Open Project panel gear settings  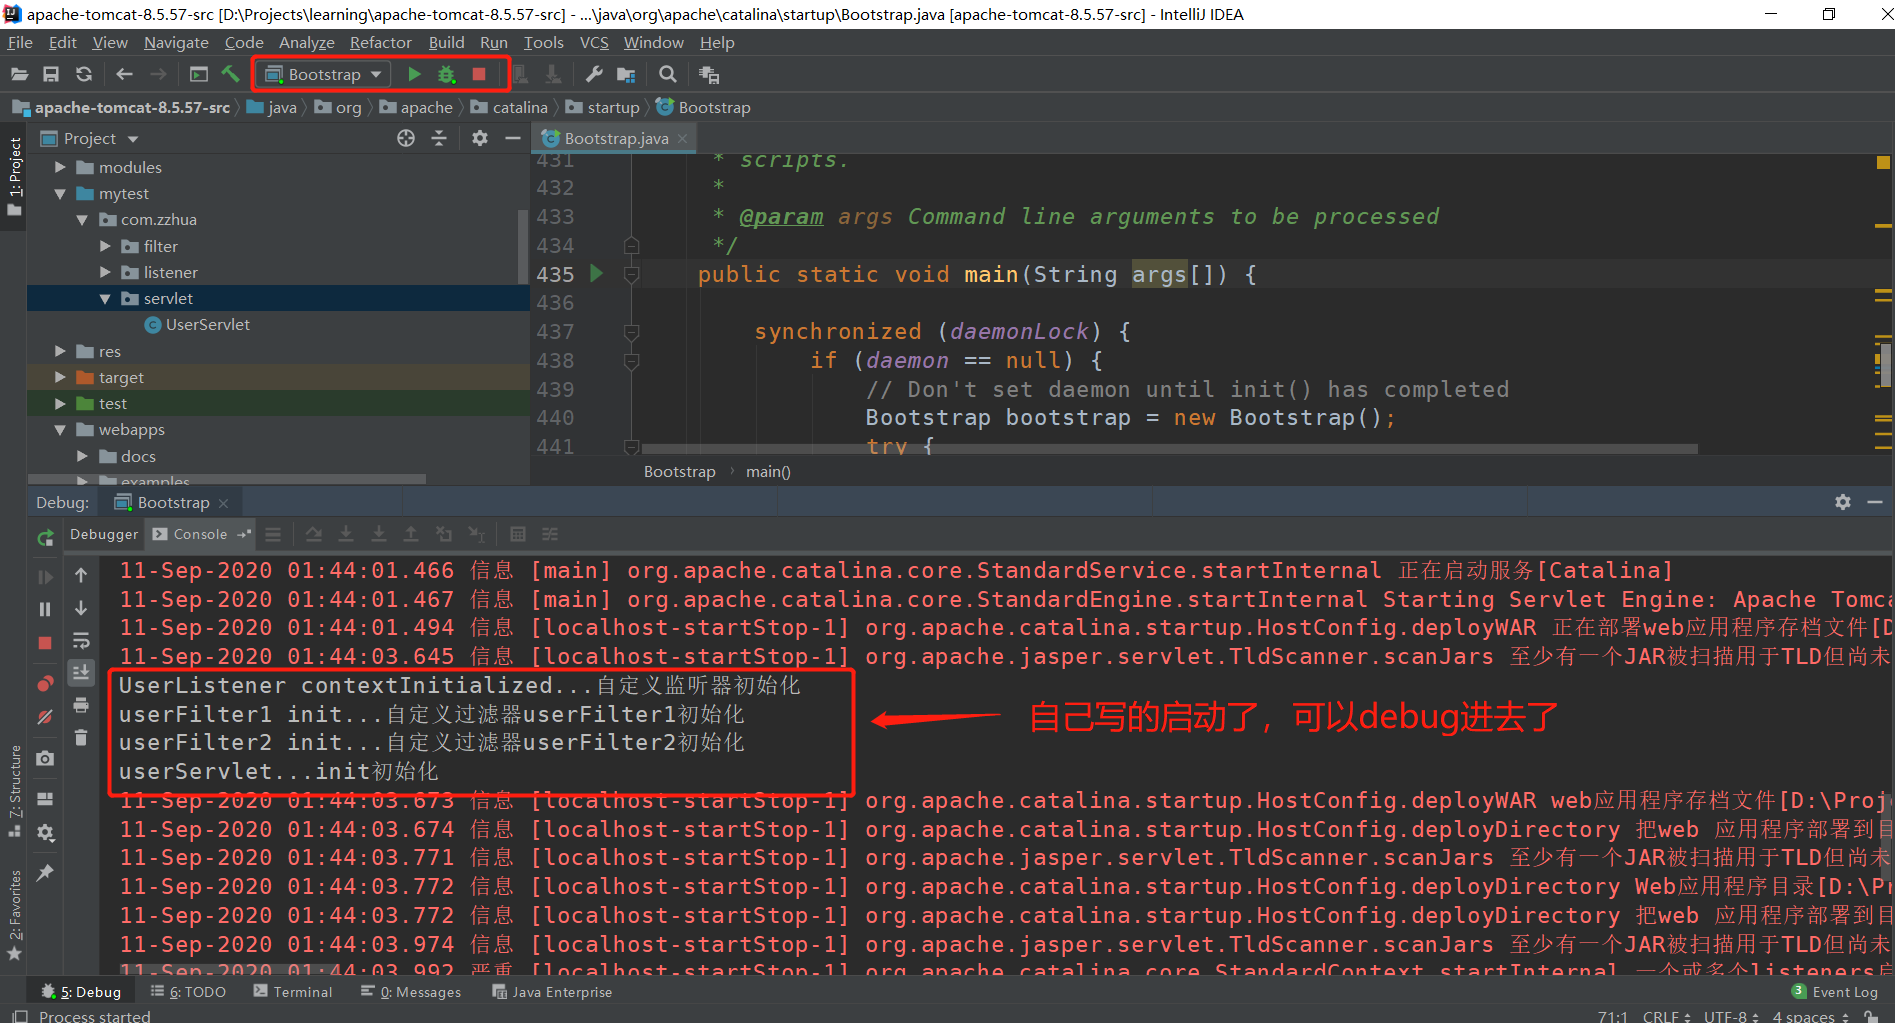click(x=480, y=139)
